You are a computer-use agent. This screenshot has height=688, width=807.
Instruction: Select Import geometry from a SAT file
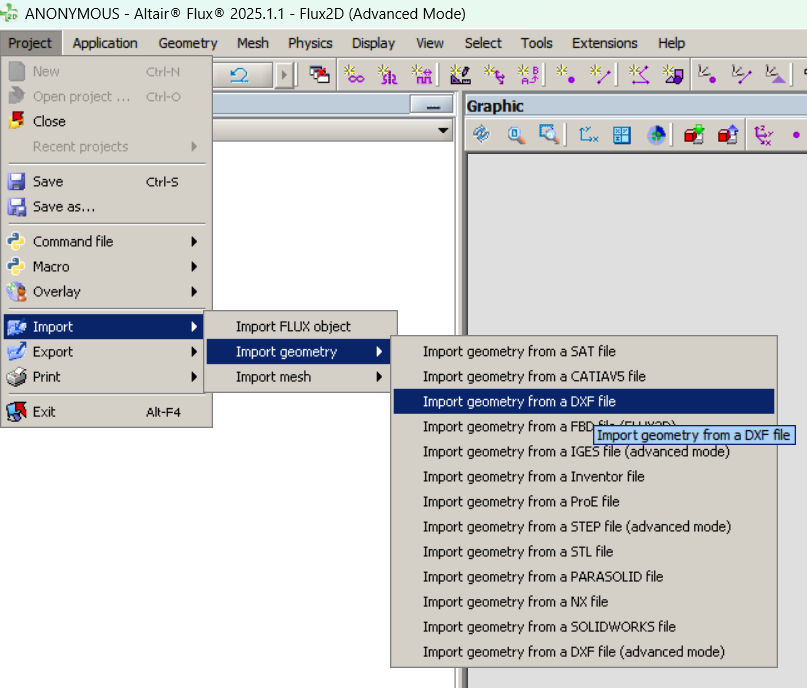[x=584, y=351]
